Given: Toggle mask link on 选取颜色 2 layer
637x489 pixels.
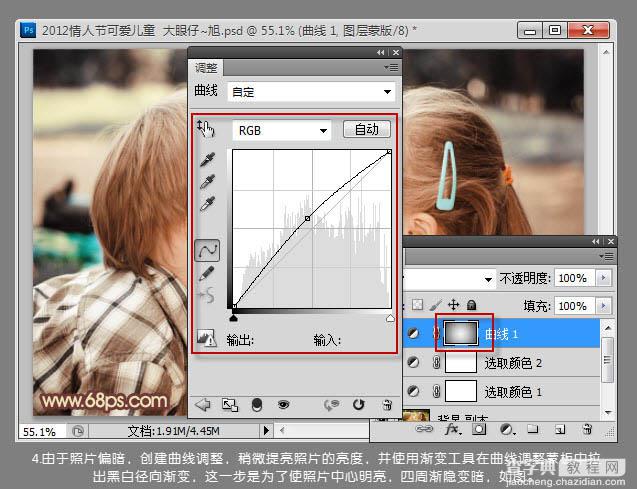Looking at the screenshot, I should (x=437, y=362).
